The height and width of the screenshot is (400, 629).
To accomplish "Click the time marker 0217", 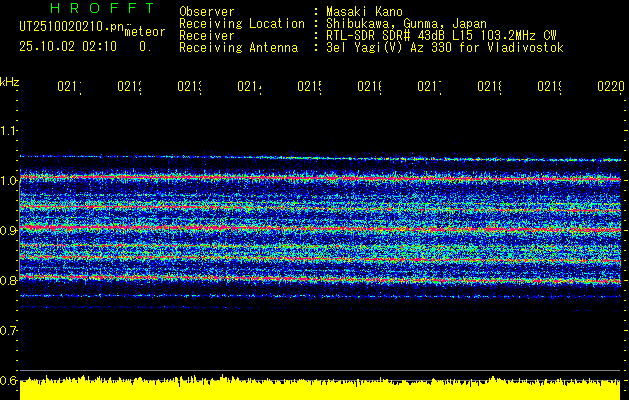I will tap(430, 86).
